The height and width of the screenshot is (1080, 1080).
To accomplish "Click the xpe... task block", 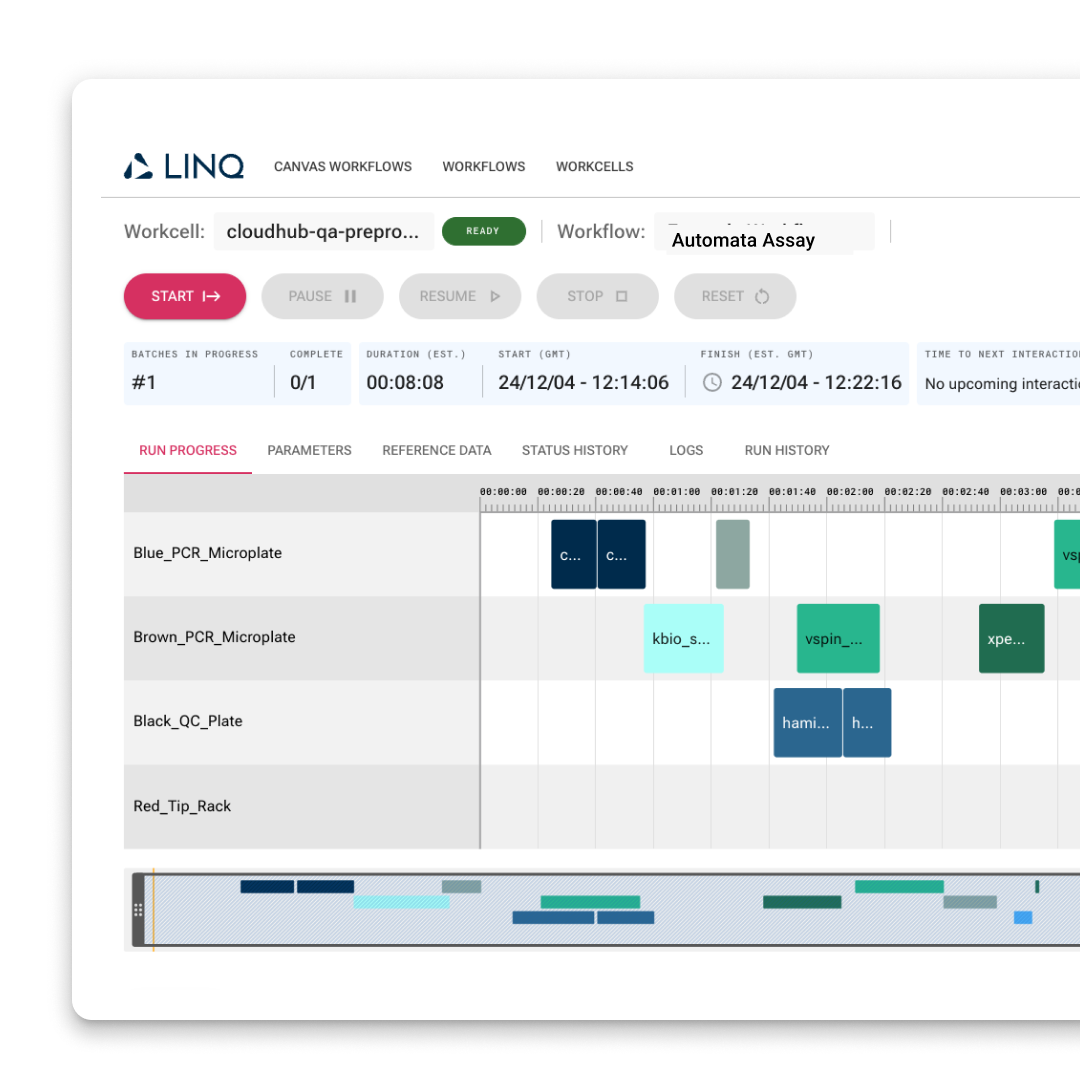I will [1012, 638].
